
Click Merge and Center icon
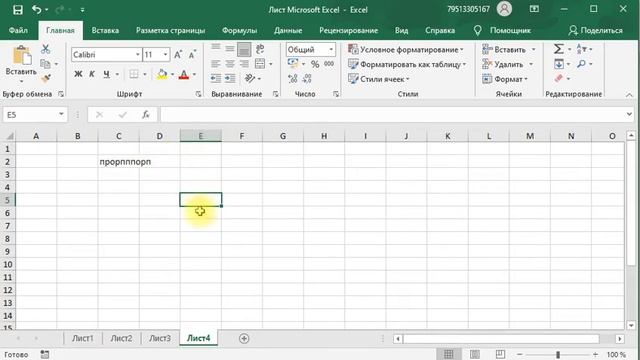260,64
